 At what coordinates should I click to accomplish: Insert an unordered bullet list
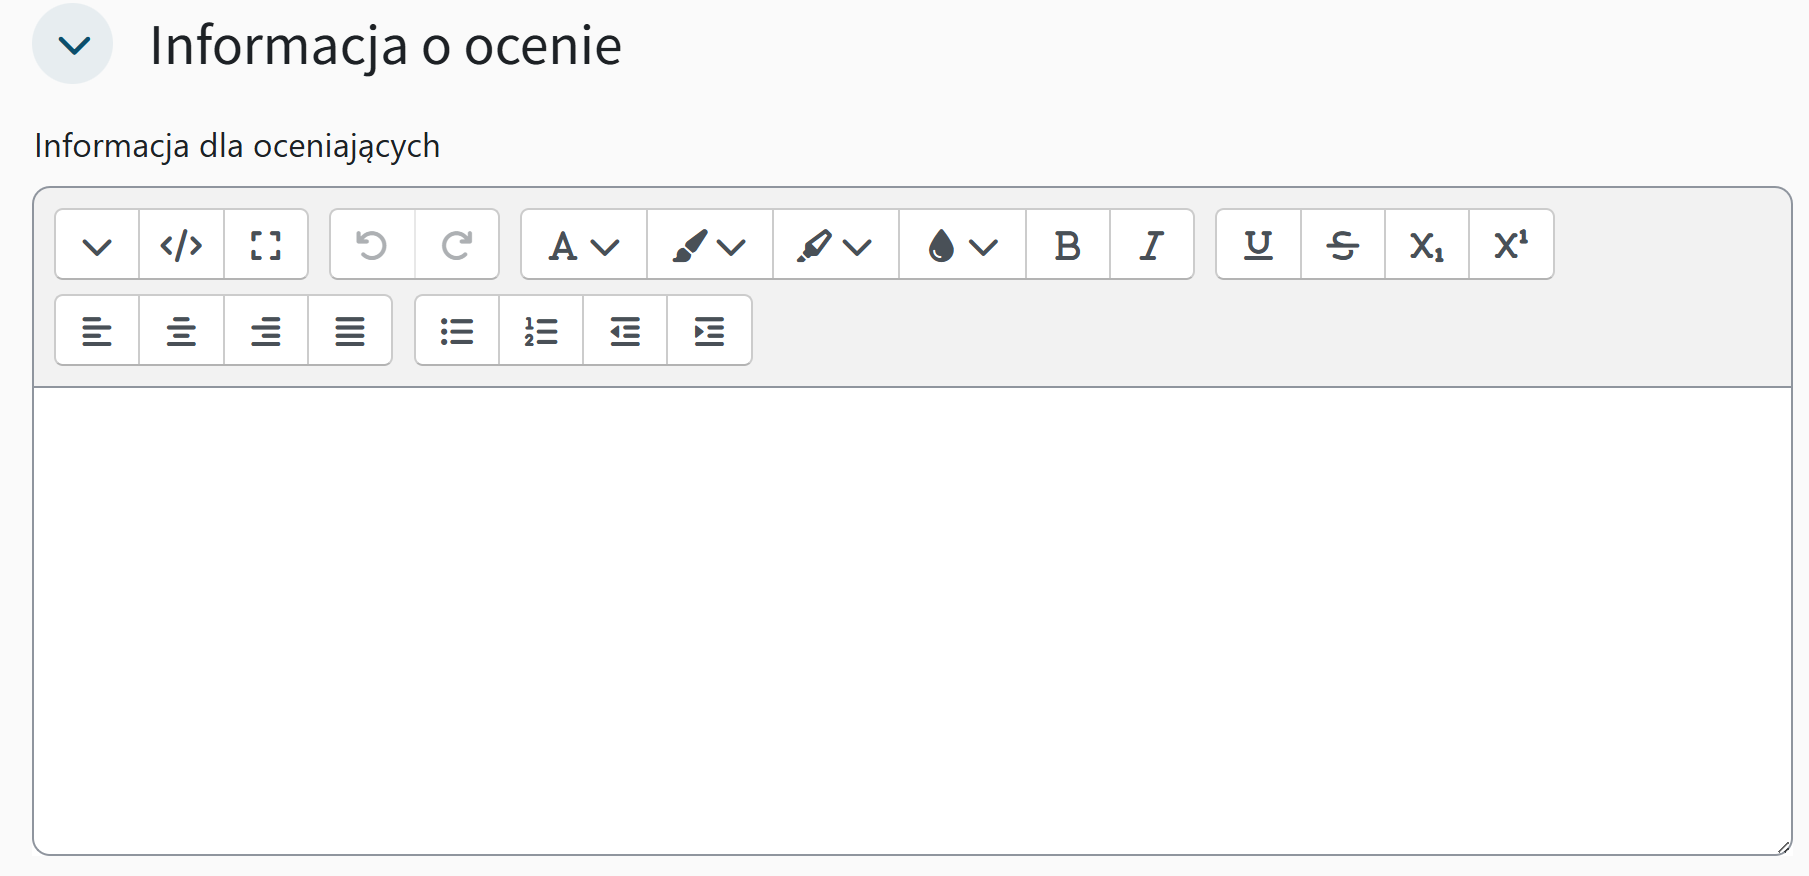coord(457,330)
